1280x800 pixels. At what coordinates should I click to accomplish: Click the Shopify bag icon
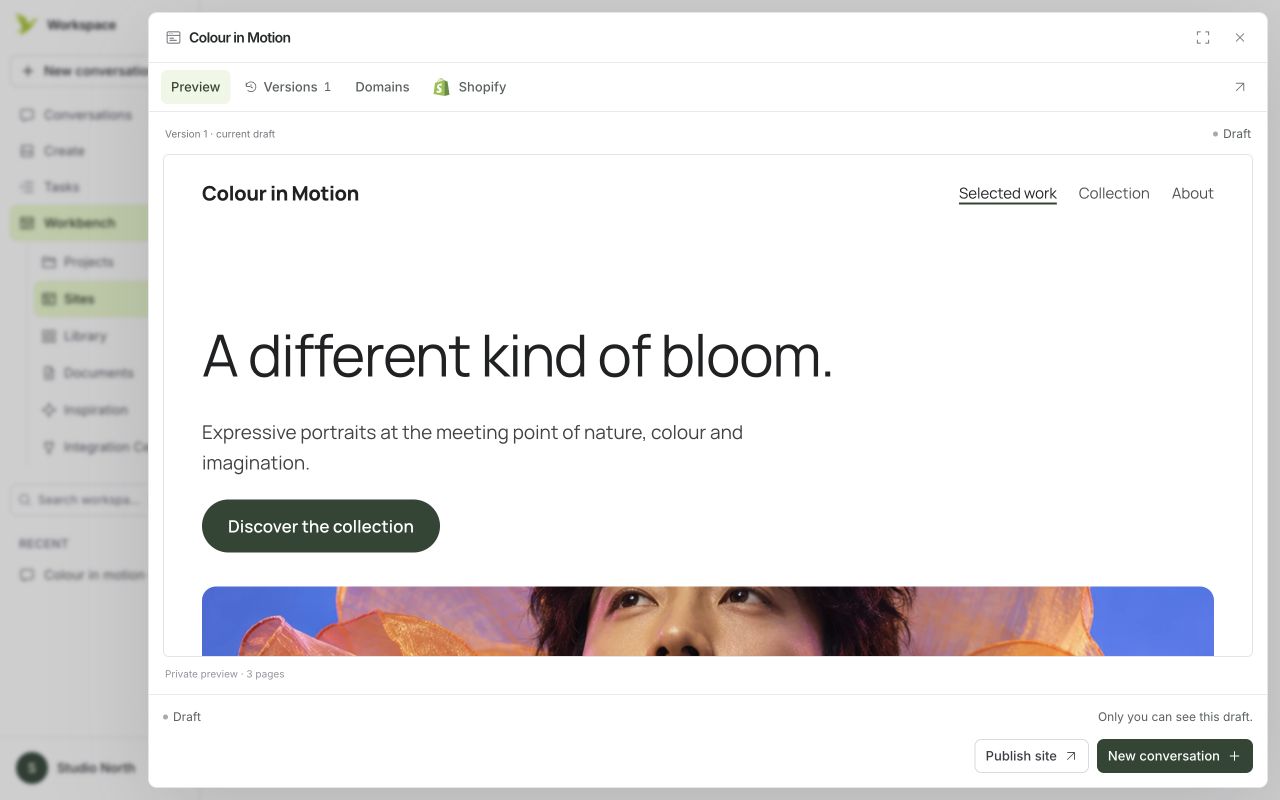point(441,87)
